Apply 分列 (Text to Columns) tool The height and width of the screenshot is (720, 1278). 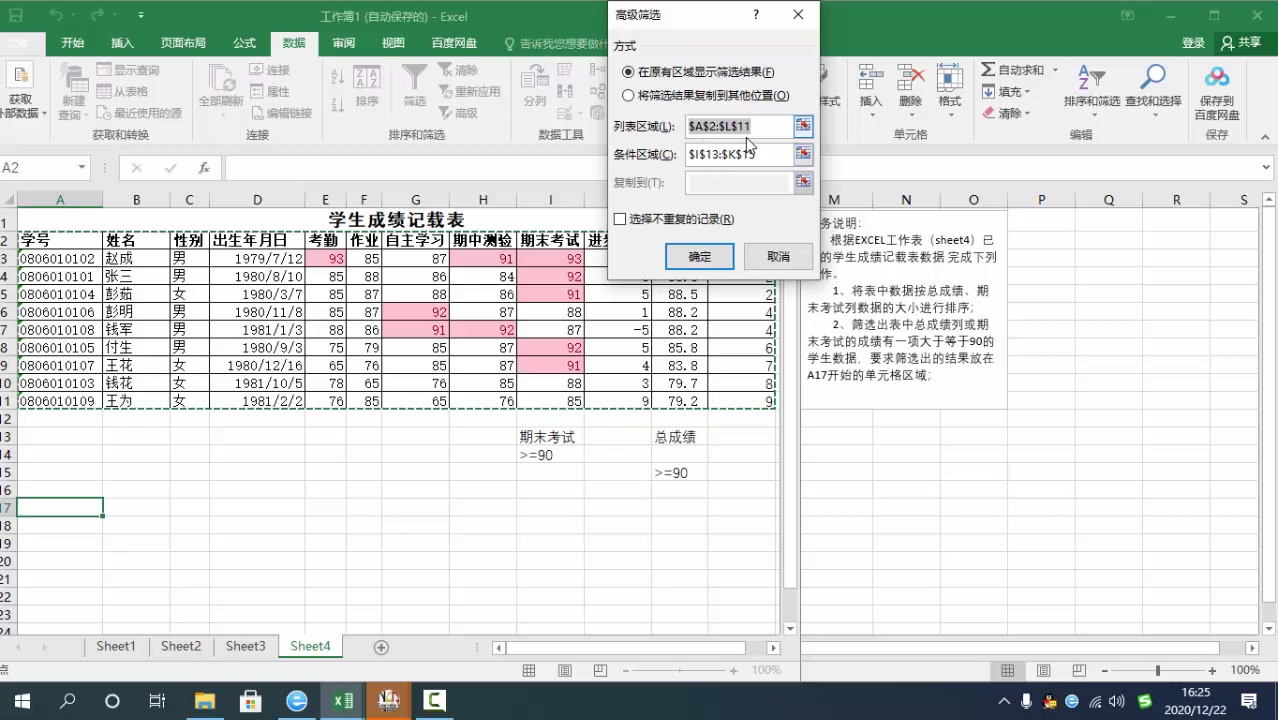pos(535,90)
